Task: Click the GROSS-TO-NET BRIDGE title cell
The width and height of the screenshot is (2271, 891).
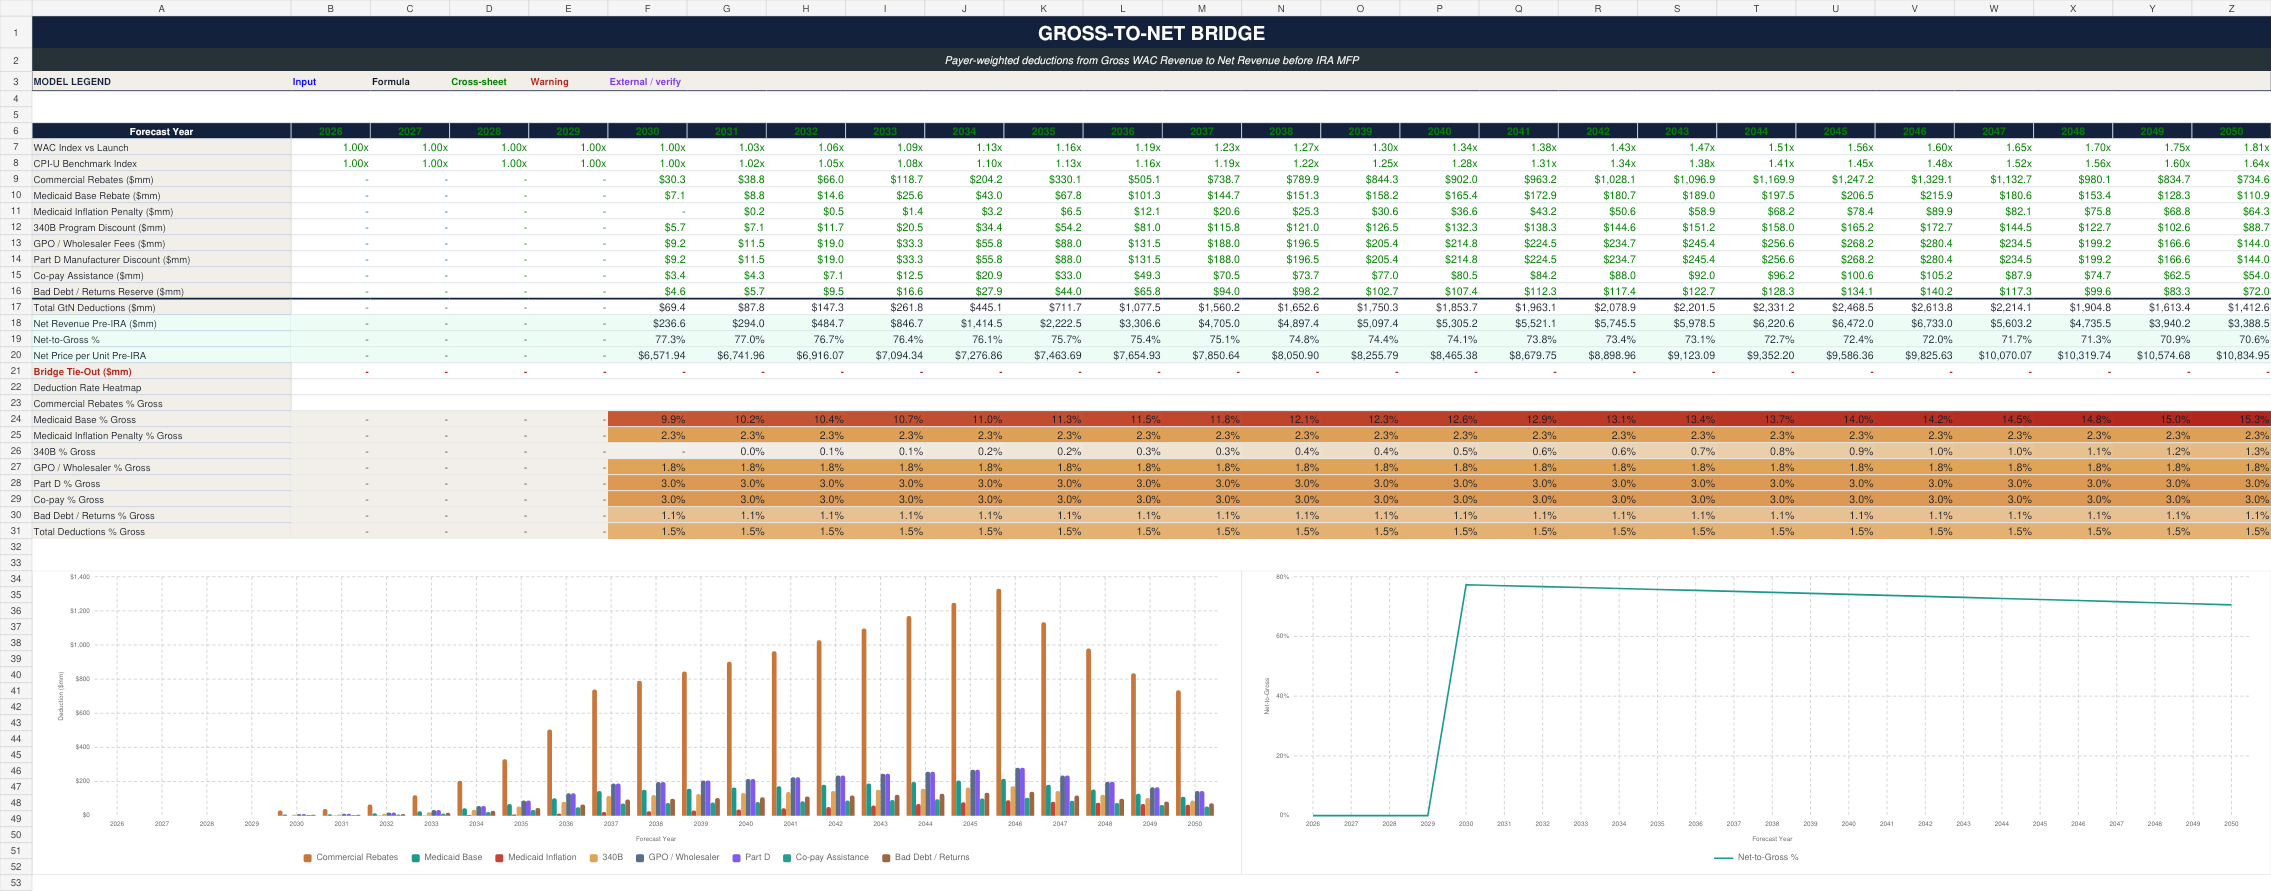Action: pos(1151,33)
